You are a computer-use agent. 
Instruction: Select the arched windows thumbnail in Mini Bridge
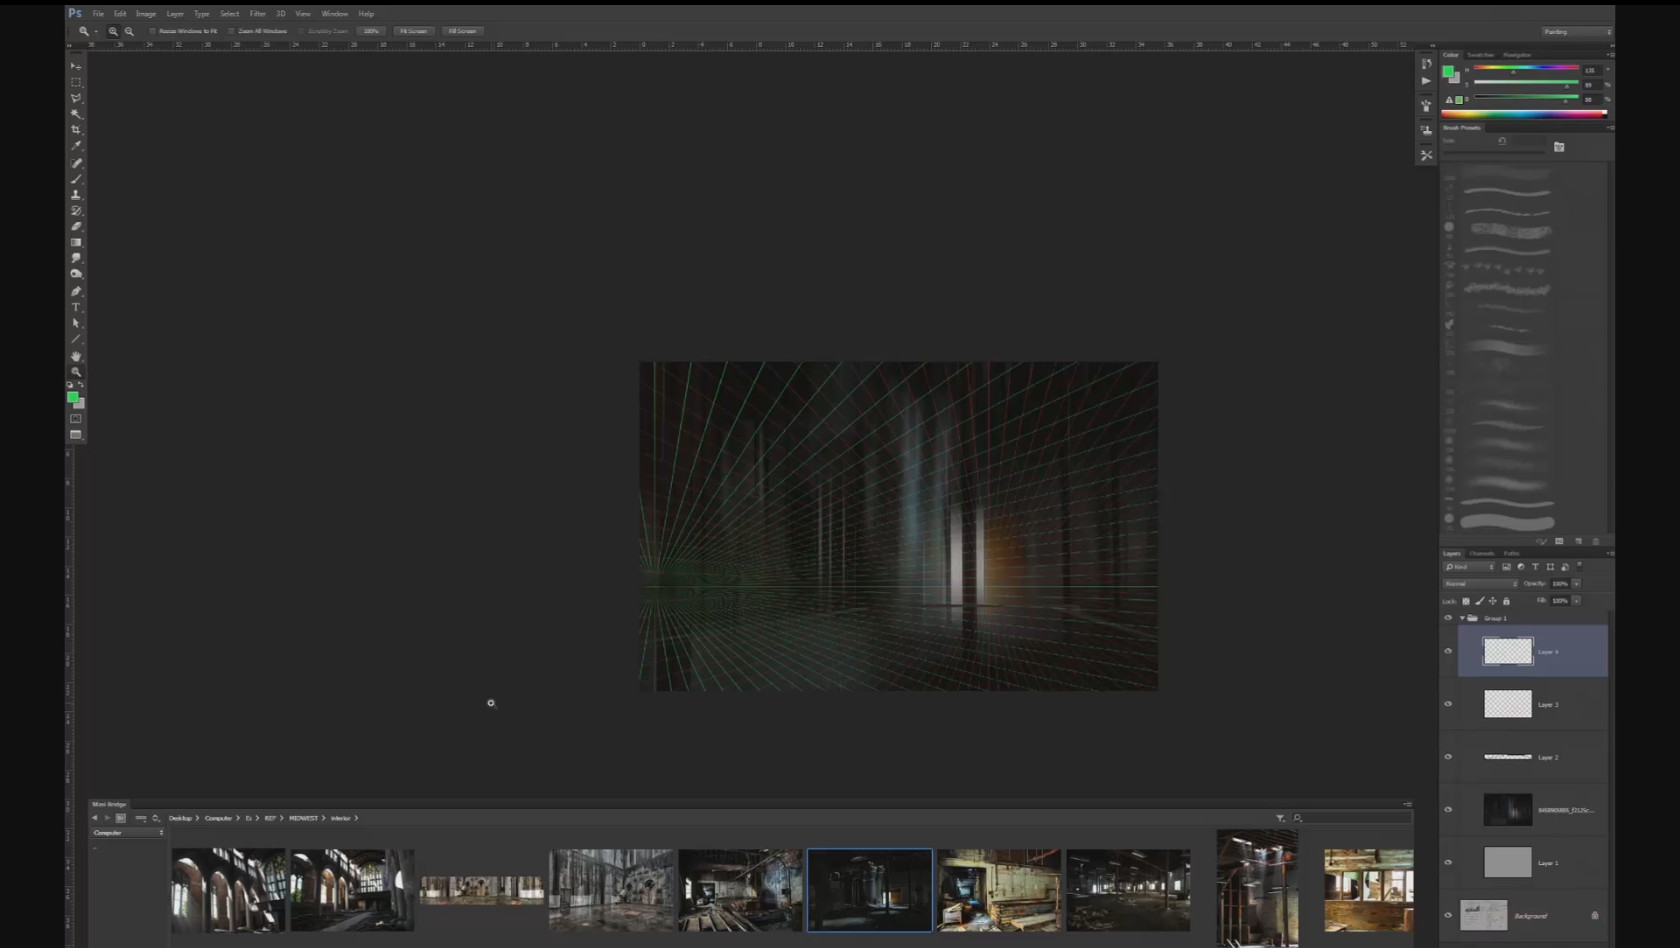tap(228, 890)
